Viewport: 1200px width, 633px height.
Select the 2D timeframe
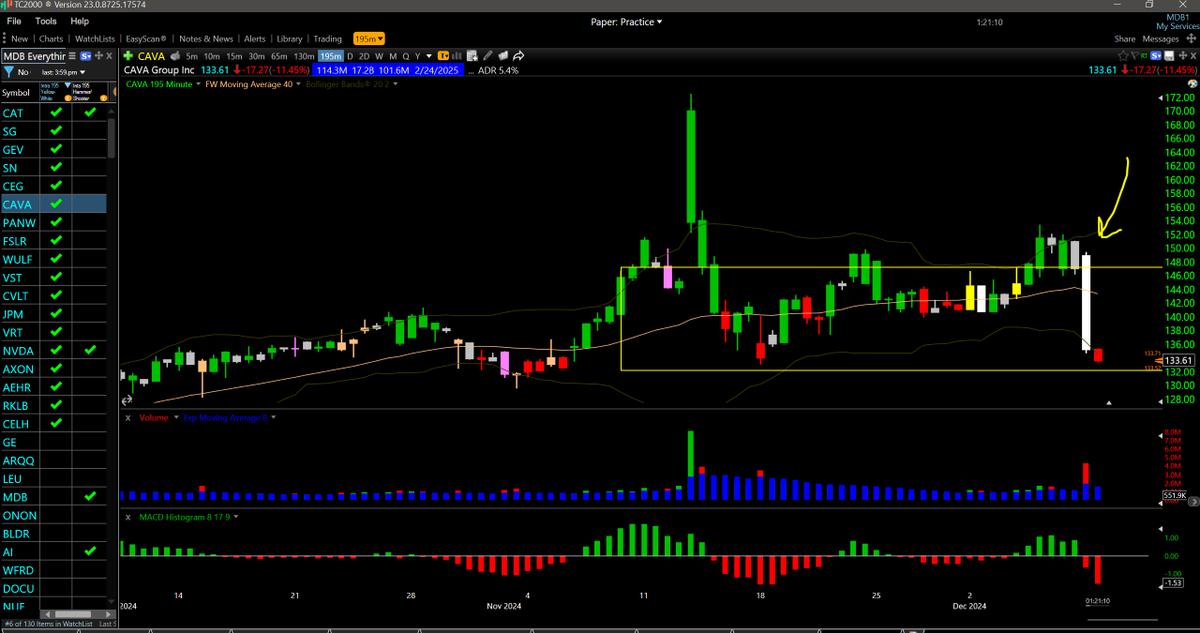point(364,56)
